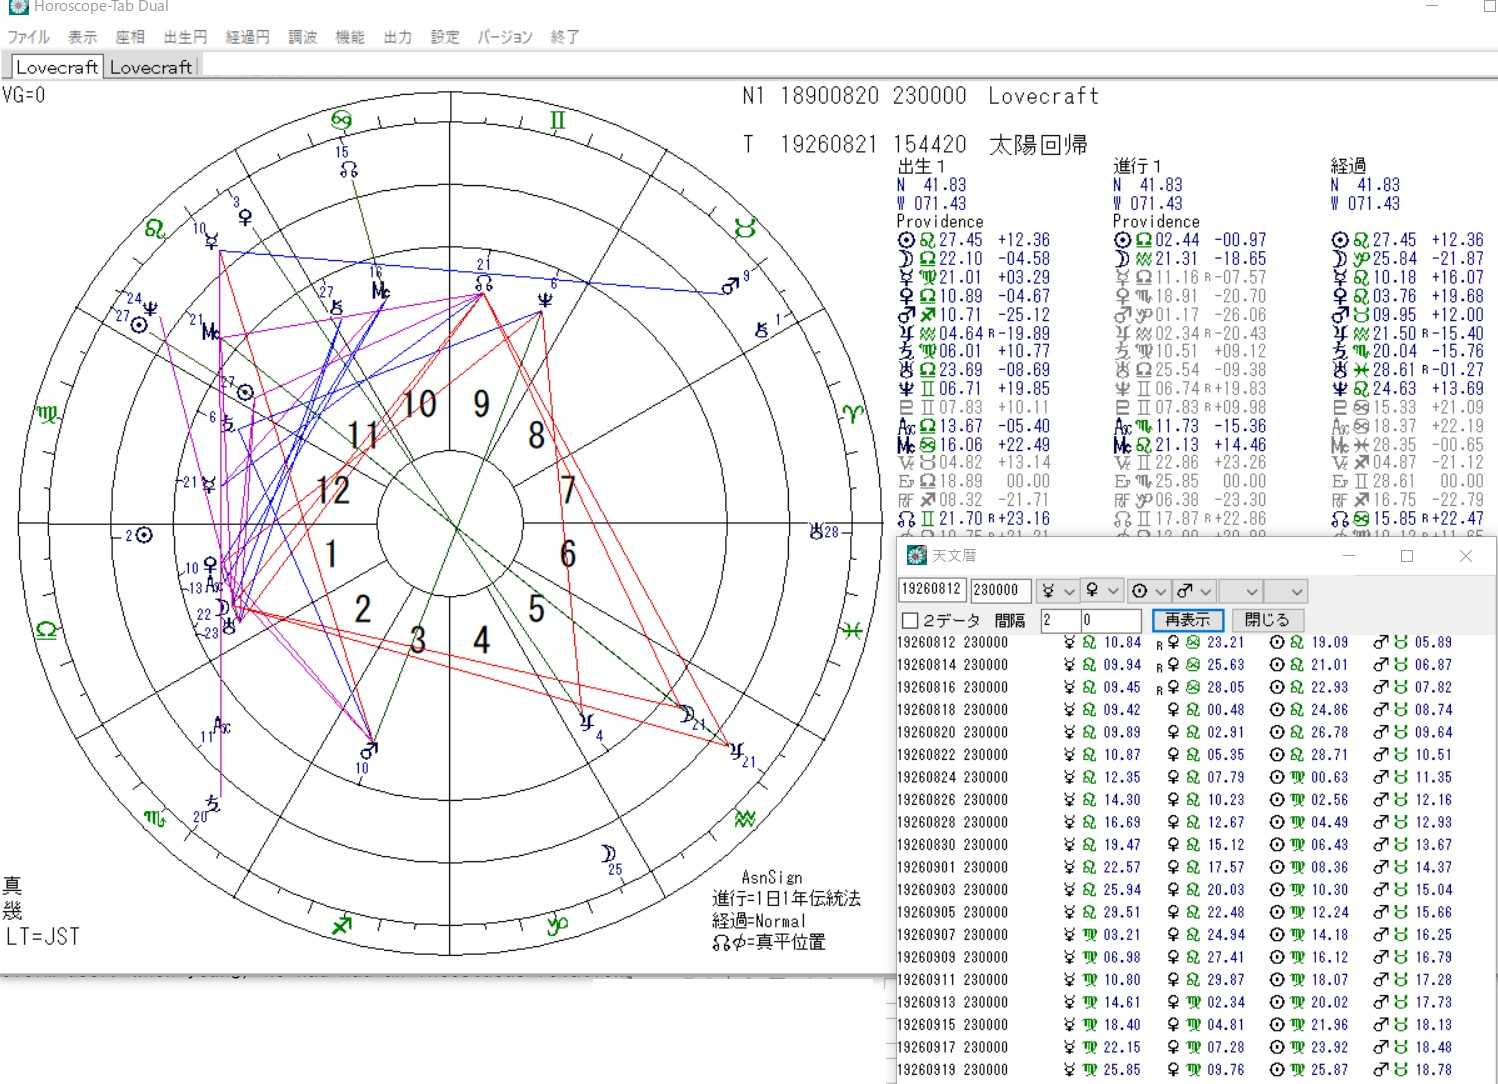Select the ephemeris row 19260901 230000
1498x1084 pixels.
pyautogui.click(x=1174, y=867)
